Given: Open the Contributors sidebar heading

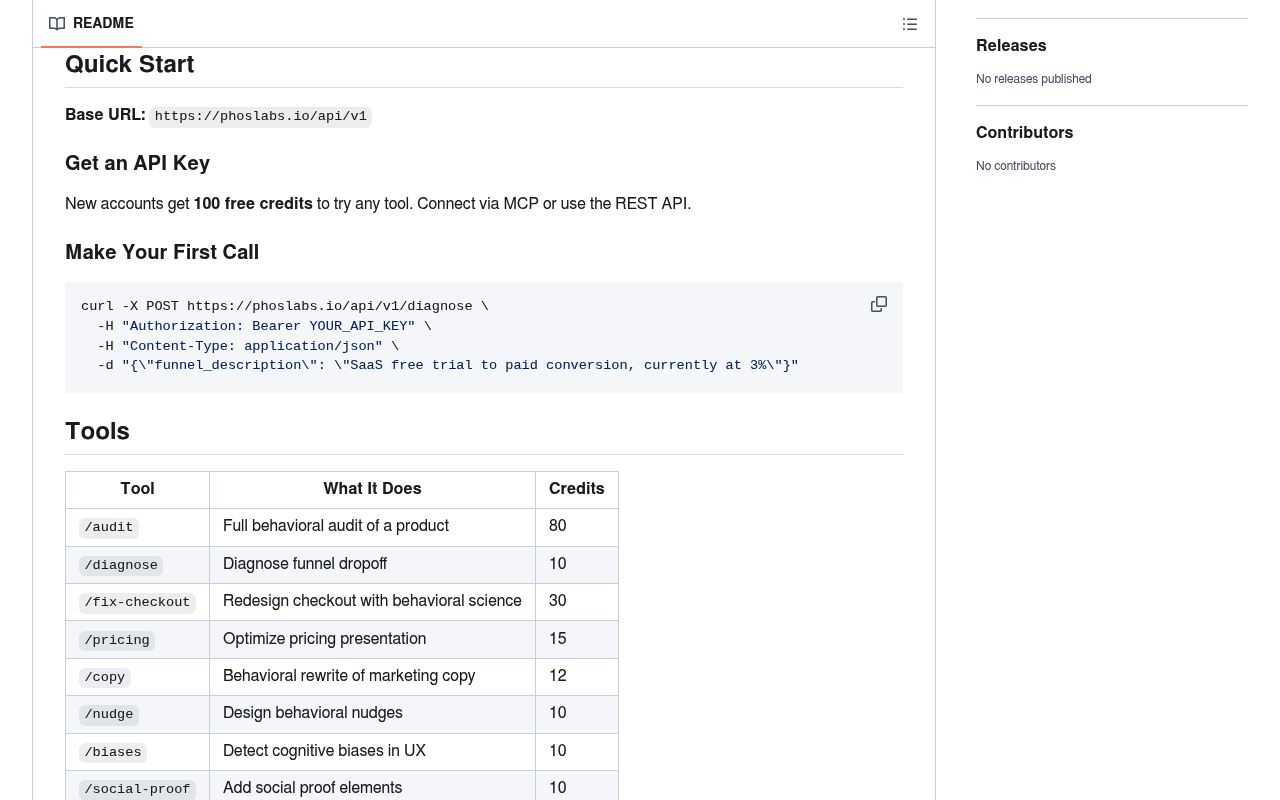Looking at the screenshot, I should pyautogui.click(x=1024, y=133).
